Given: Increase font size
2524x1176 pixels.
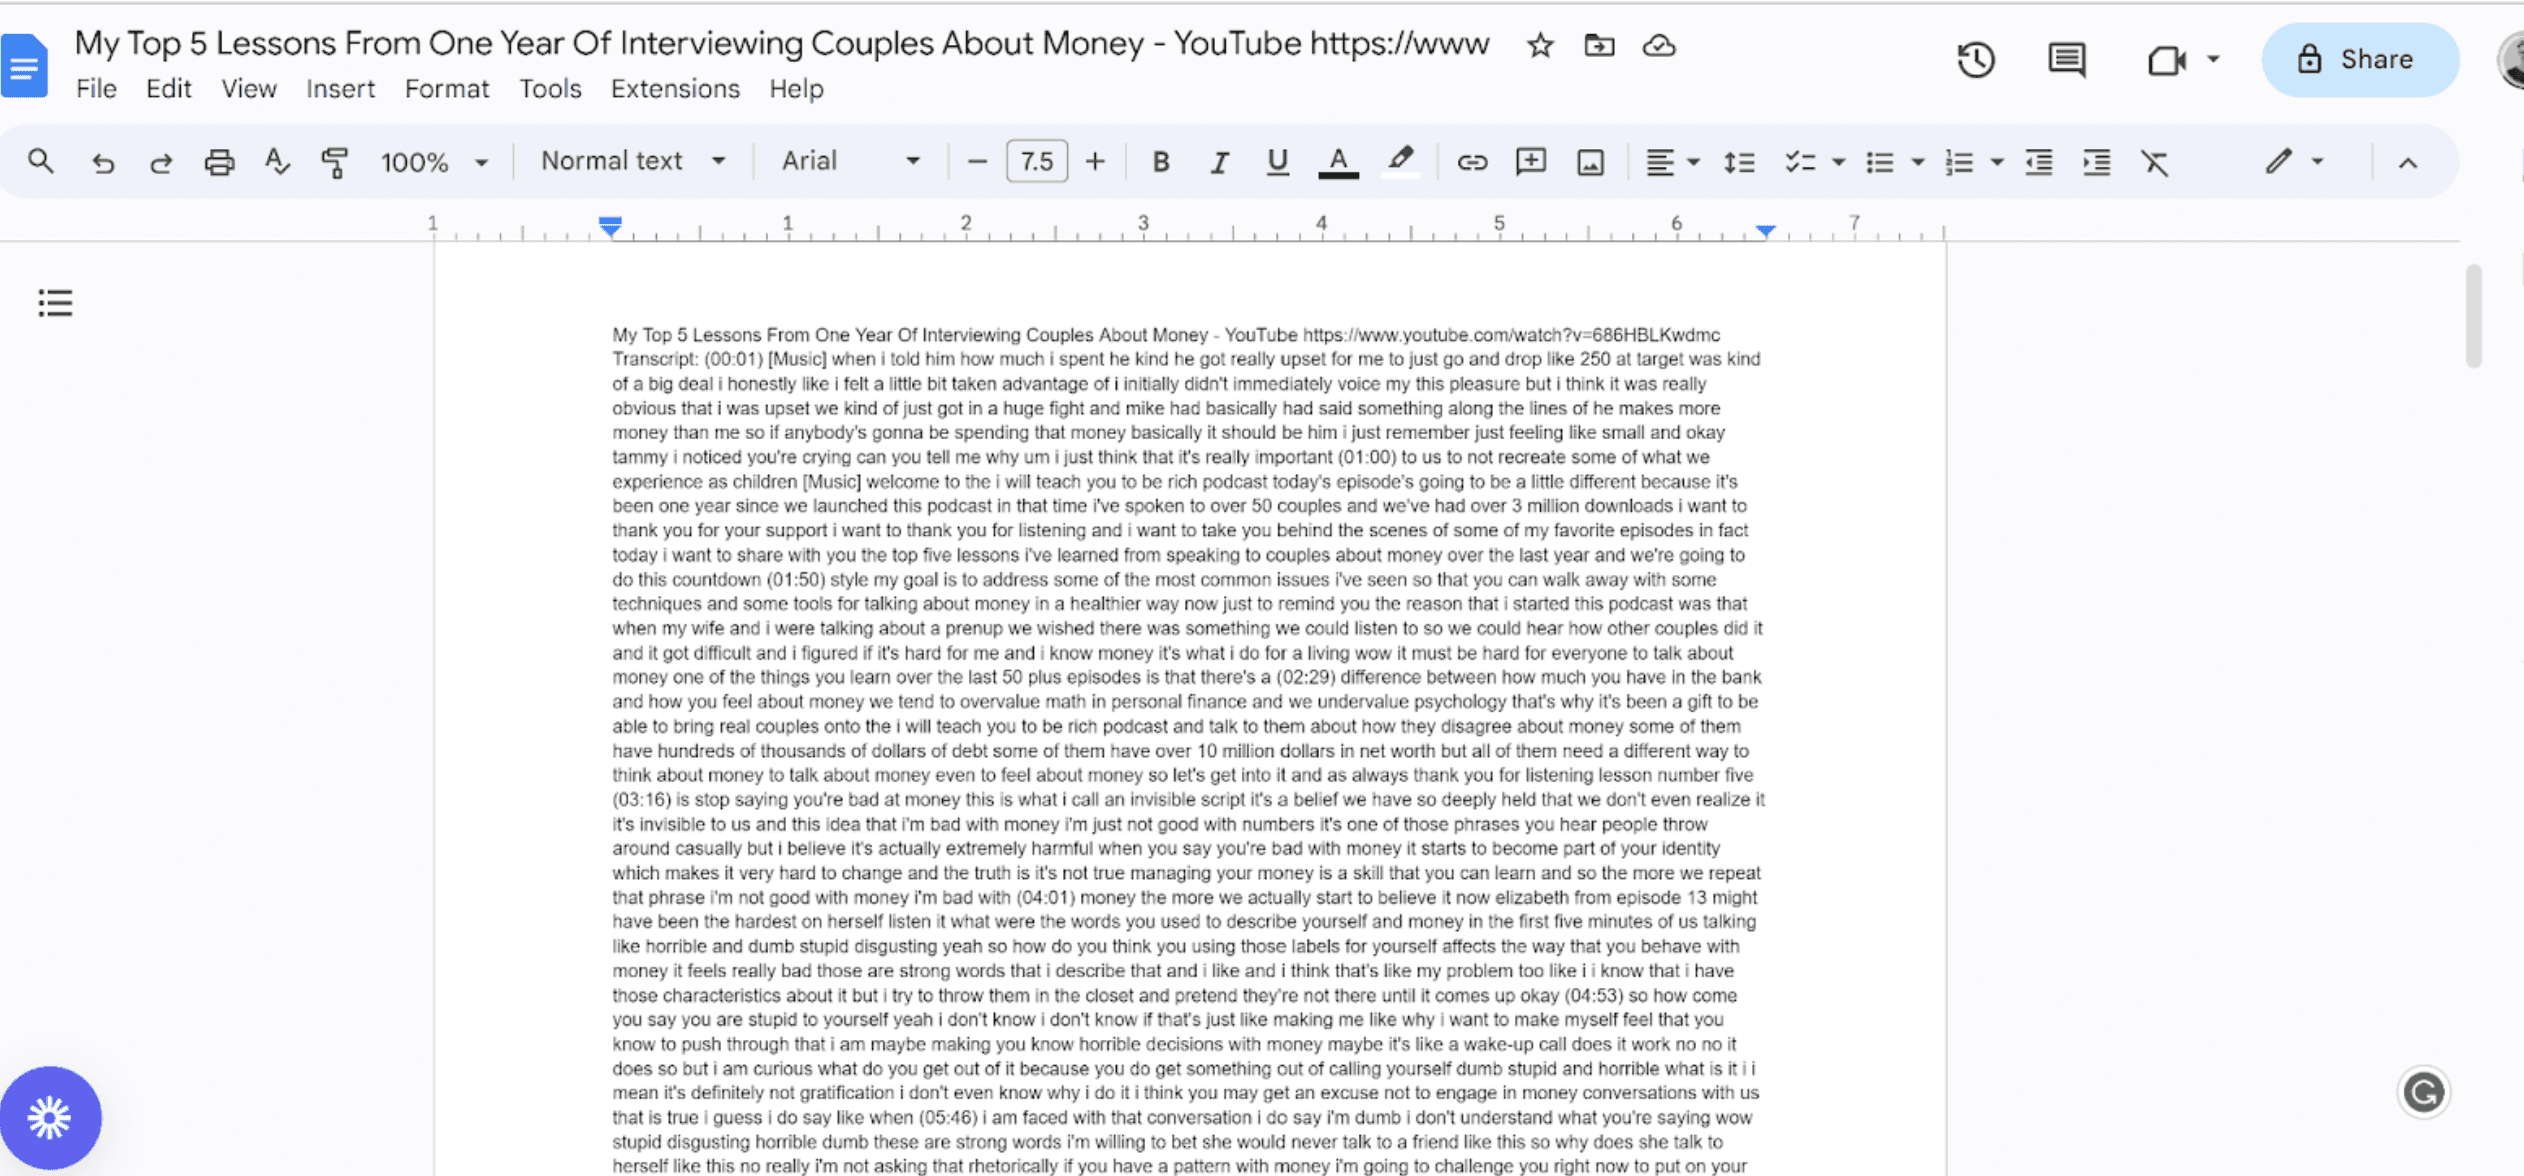Looking at the screenshot, I should pos(1095,162).
